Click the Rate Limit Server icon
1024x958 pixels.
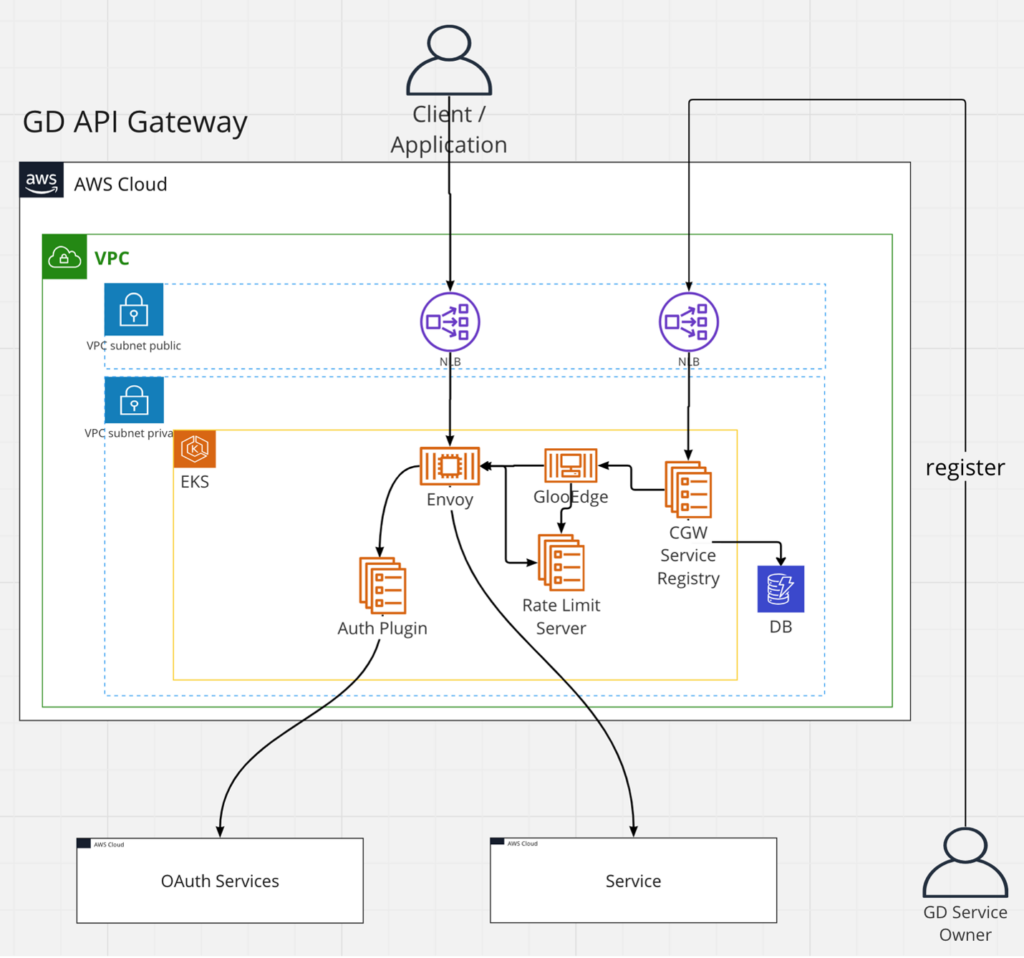click(560, 561)
